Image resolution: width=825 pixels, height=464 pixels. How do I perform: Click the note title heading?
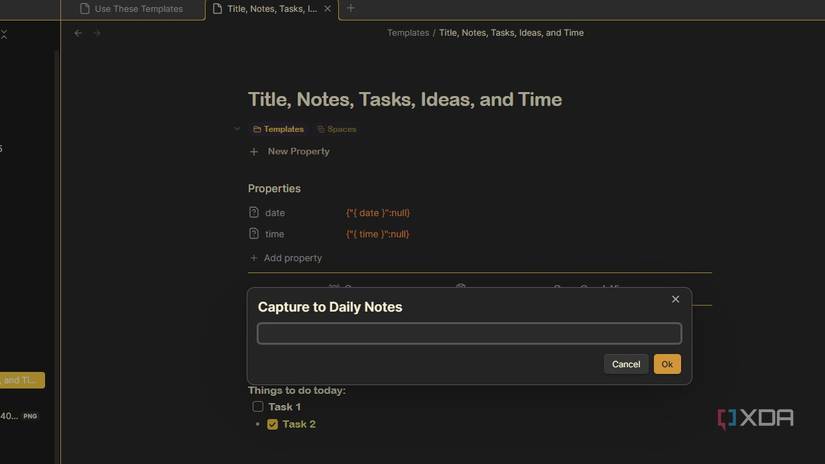pos(405,99)
